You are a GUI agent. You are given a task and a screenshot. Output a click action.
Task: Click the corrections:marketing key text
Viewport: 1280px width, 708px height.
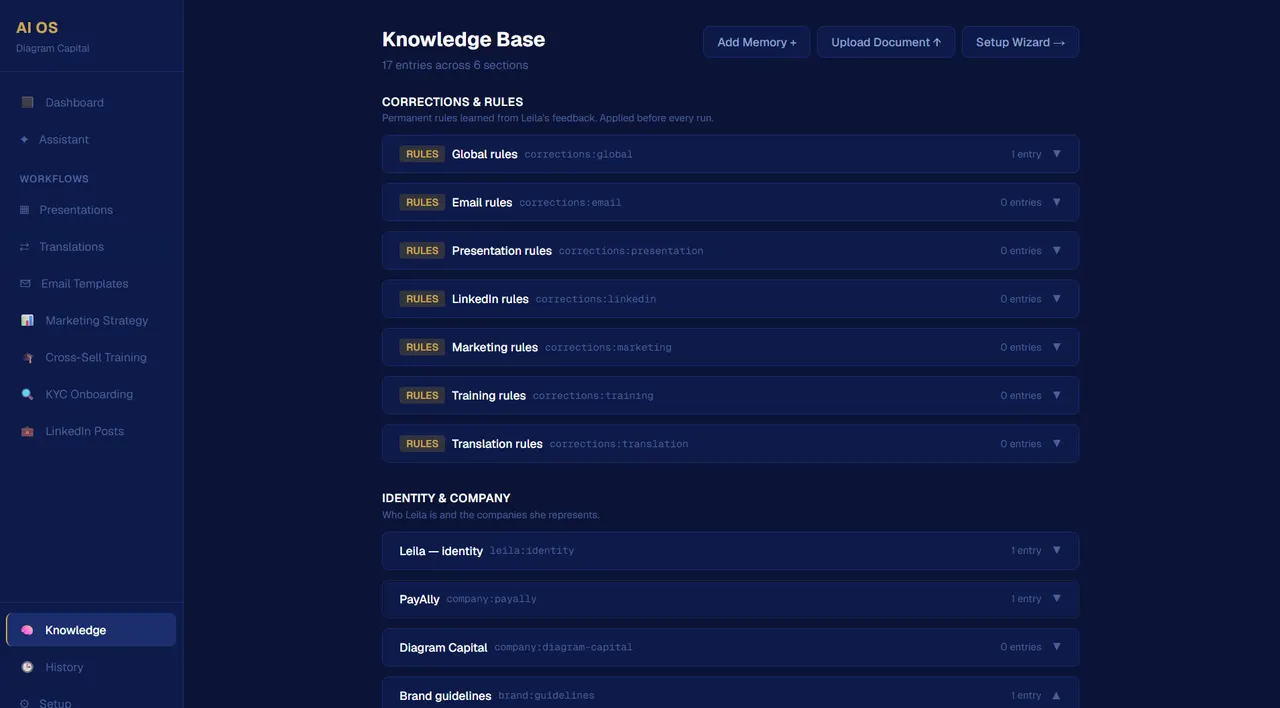pyautogui.click(x=608, y=348)
